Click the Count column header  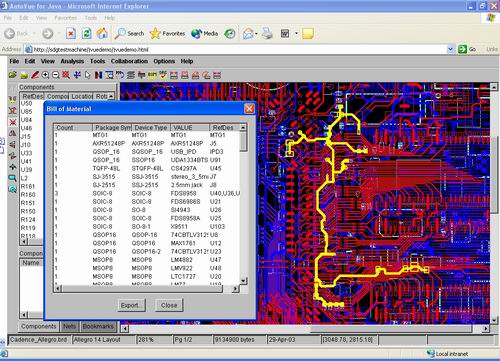(73, 128)
